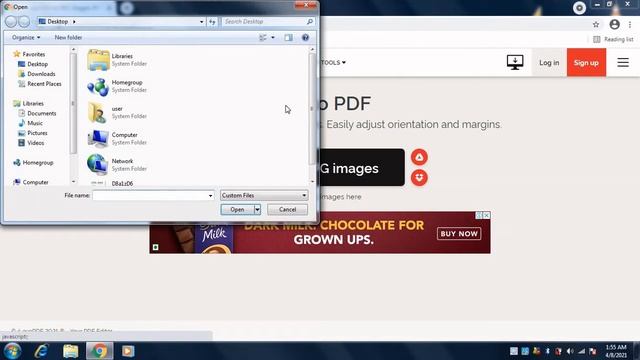Click the arrow after Desktop in address bar

[x=74, y=22]
